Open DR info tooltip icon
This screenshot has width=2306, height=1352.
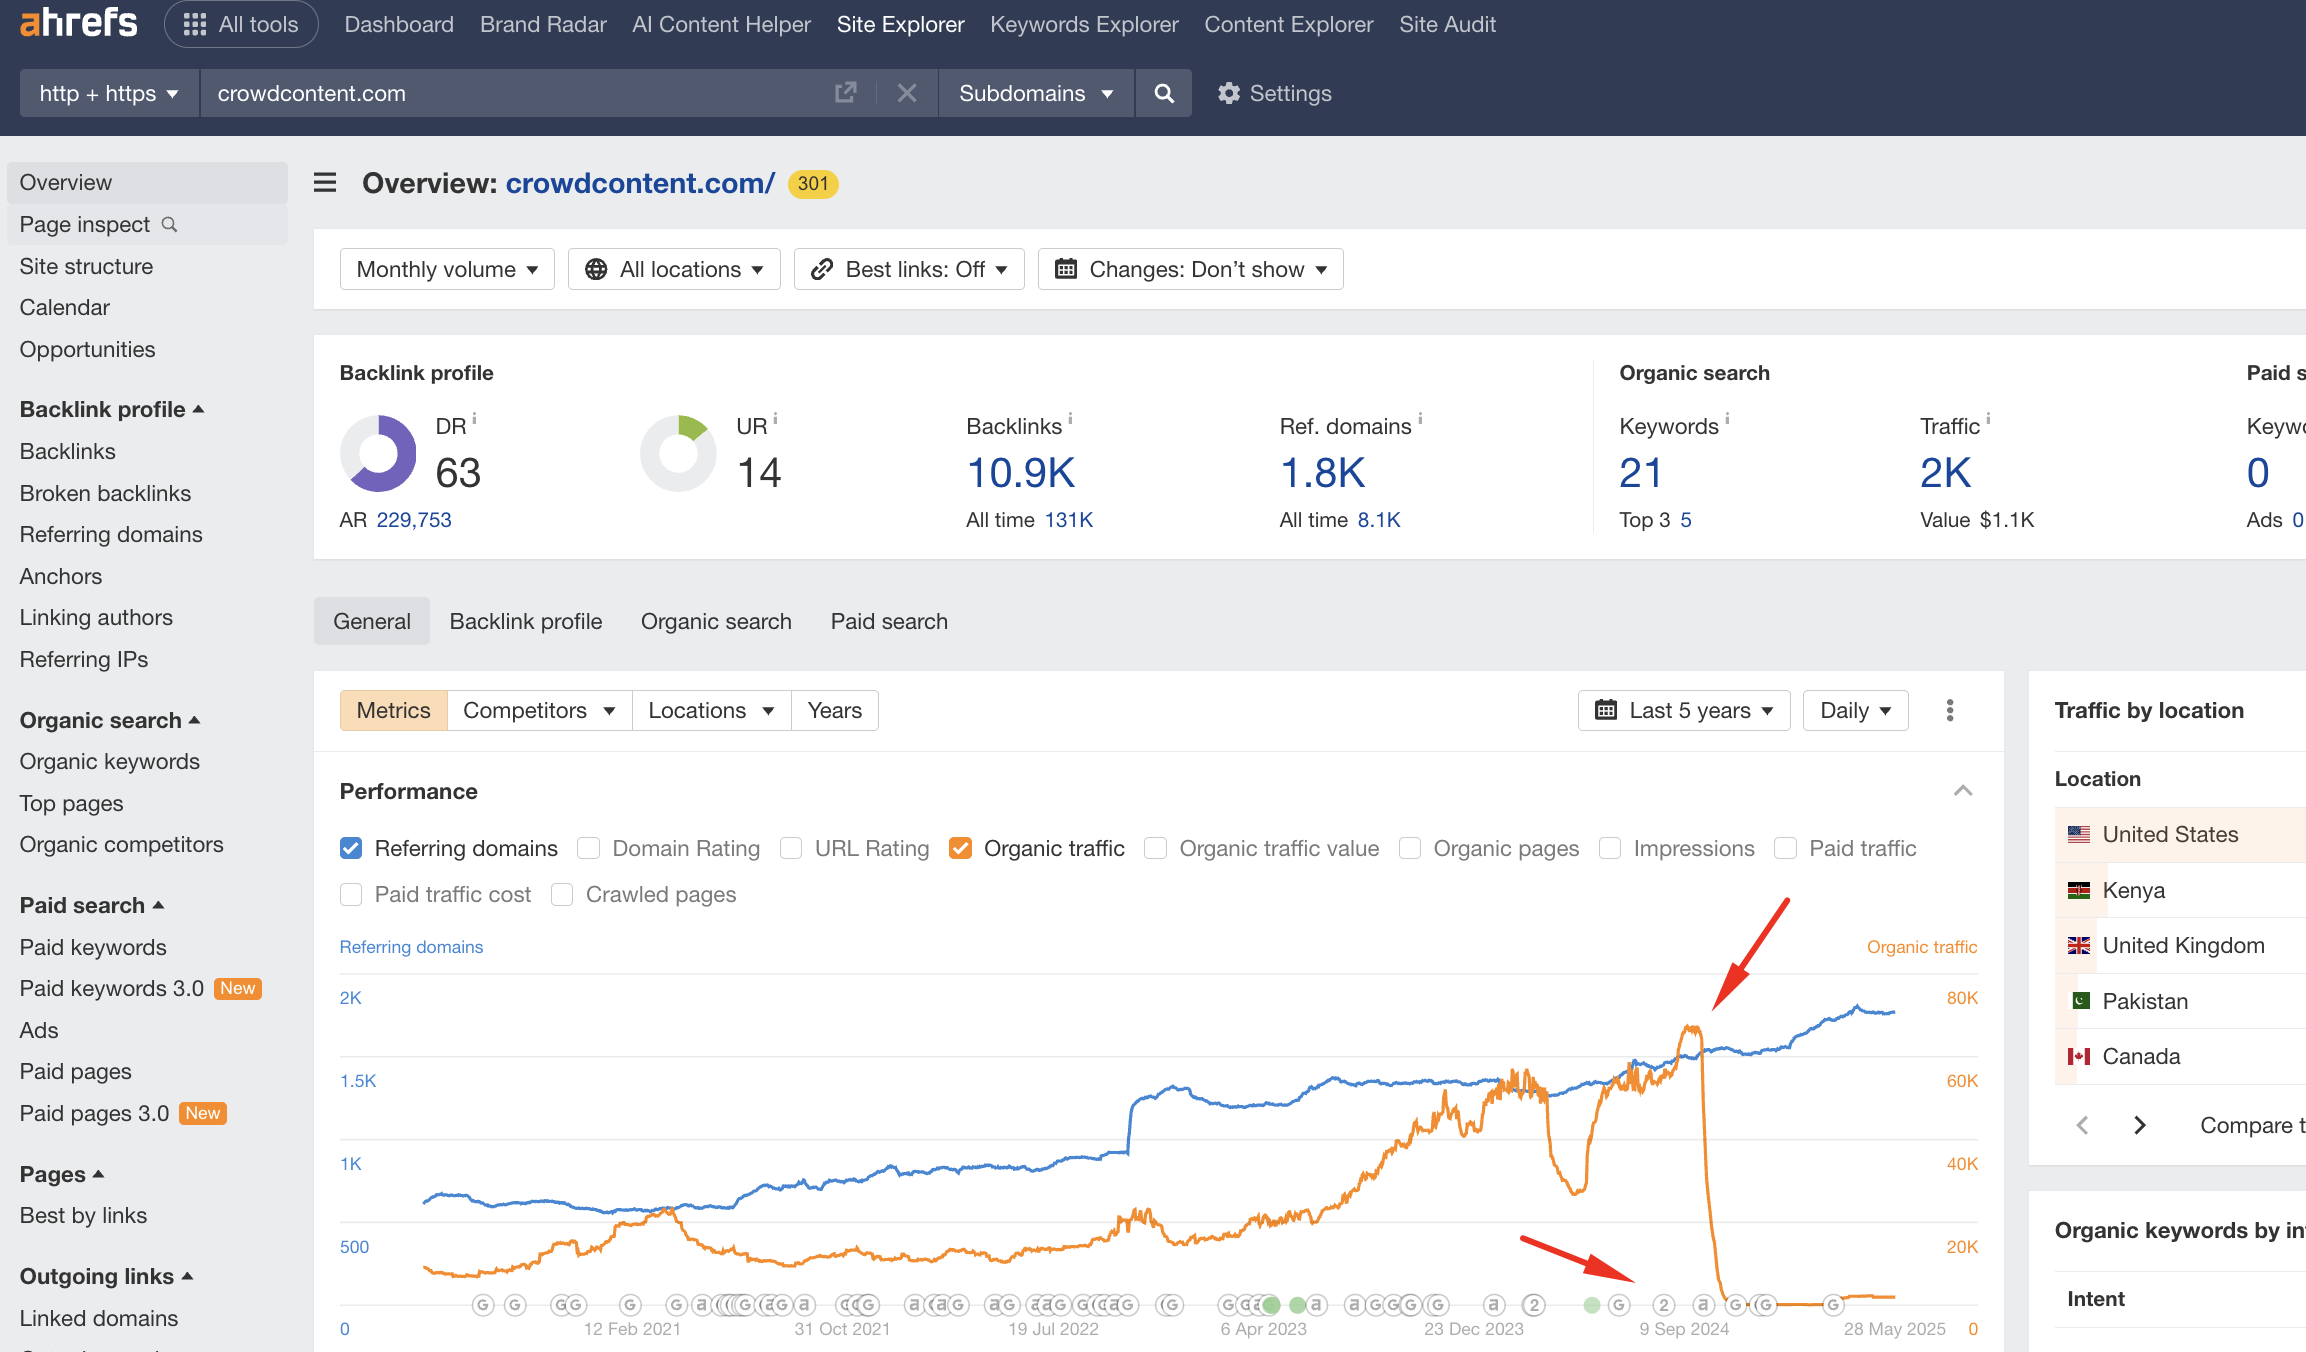[x=474, y=418]
